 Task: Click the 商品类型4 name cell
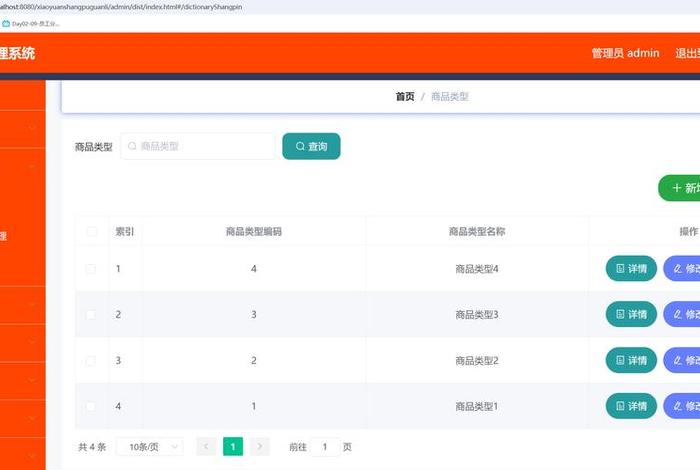(477, 269)
